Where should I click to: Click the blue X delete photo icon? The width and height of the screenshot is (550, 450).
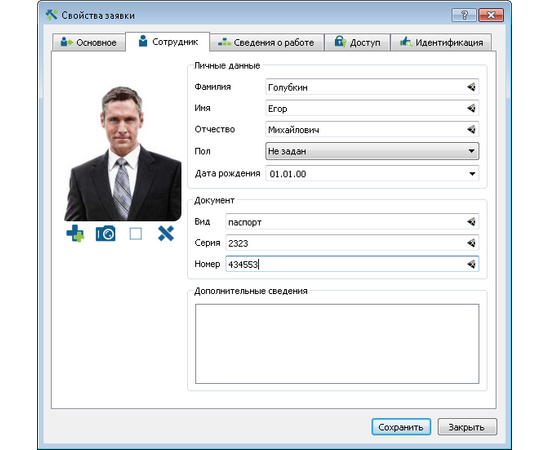click(x=166, y=234)
